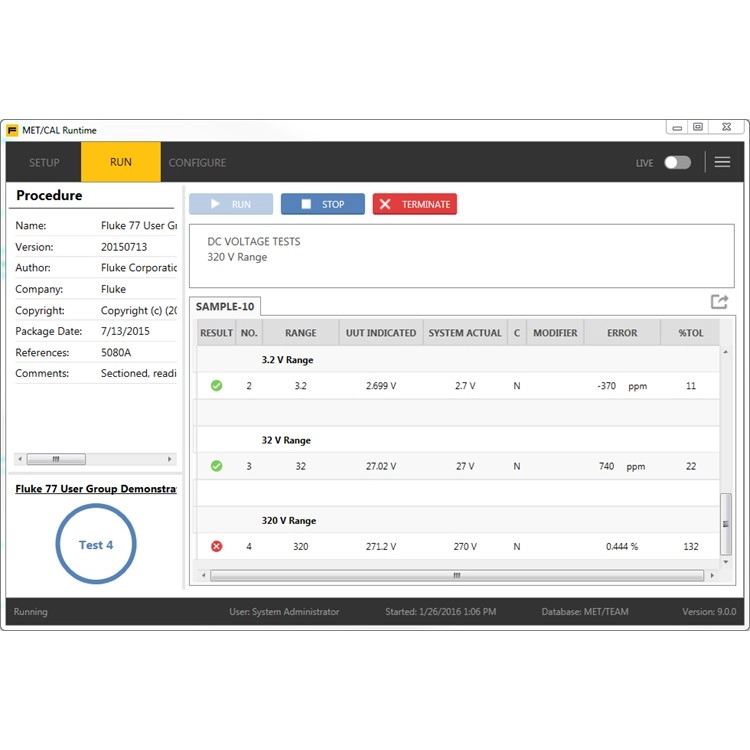Click the Fluke 77 User Group Demonstration link
The image size is (750, 750).
pos(96,489)
